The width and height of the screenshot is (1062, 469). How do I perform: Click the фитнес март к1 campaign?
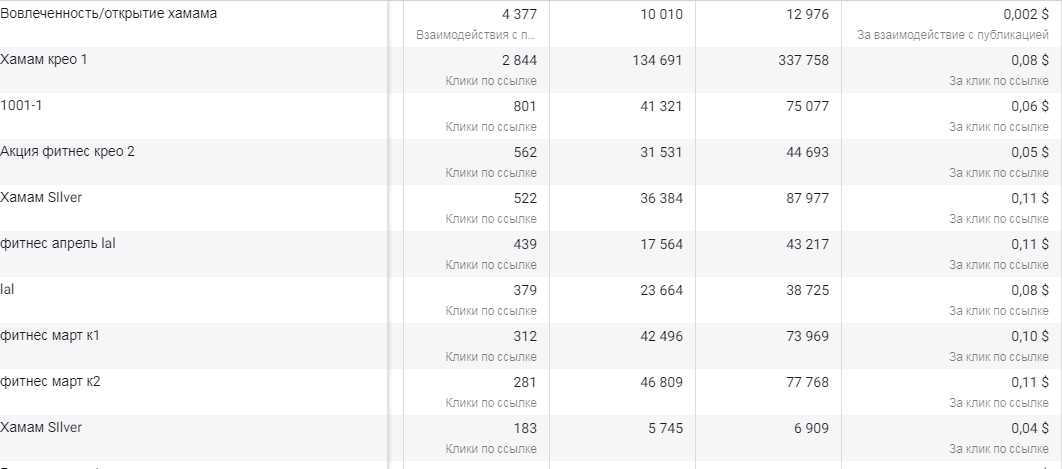[x=50, y=335]
